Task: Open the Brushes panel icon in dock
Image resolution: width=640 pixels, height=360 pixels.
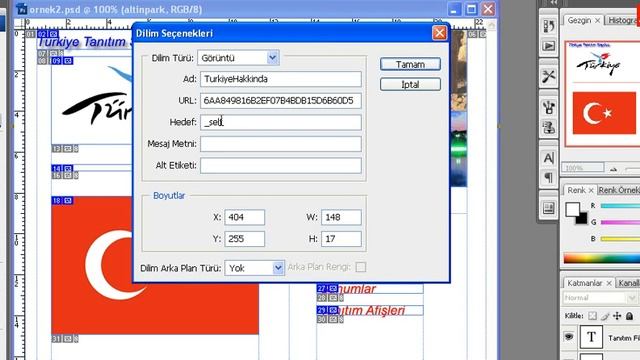Action: pos(549,107)
